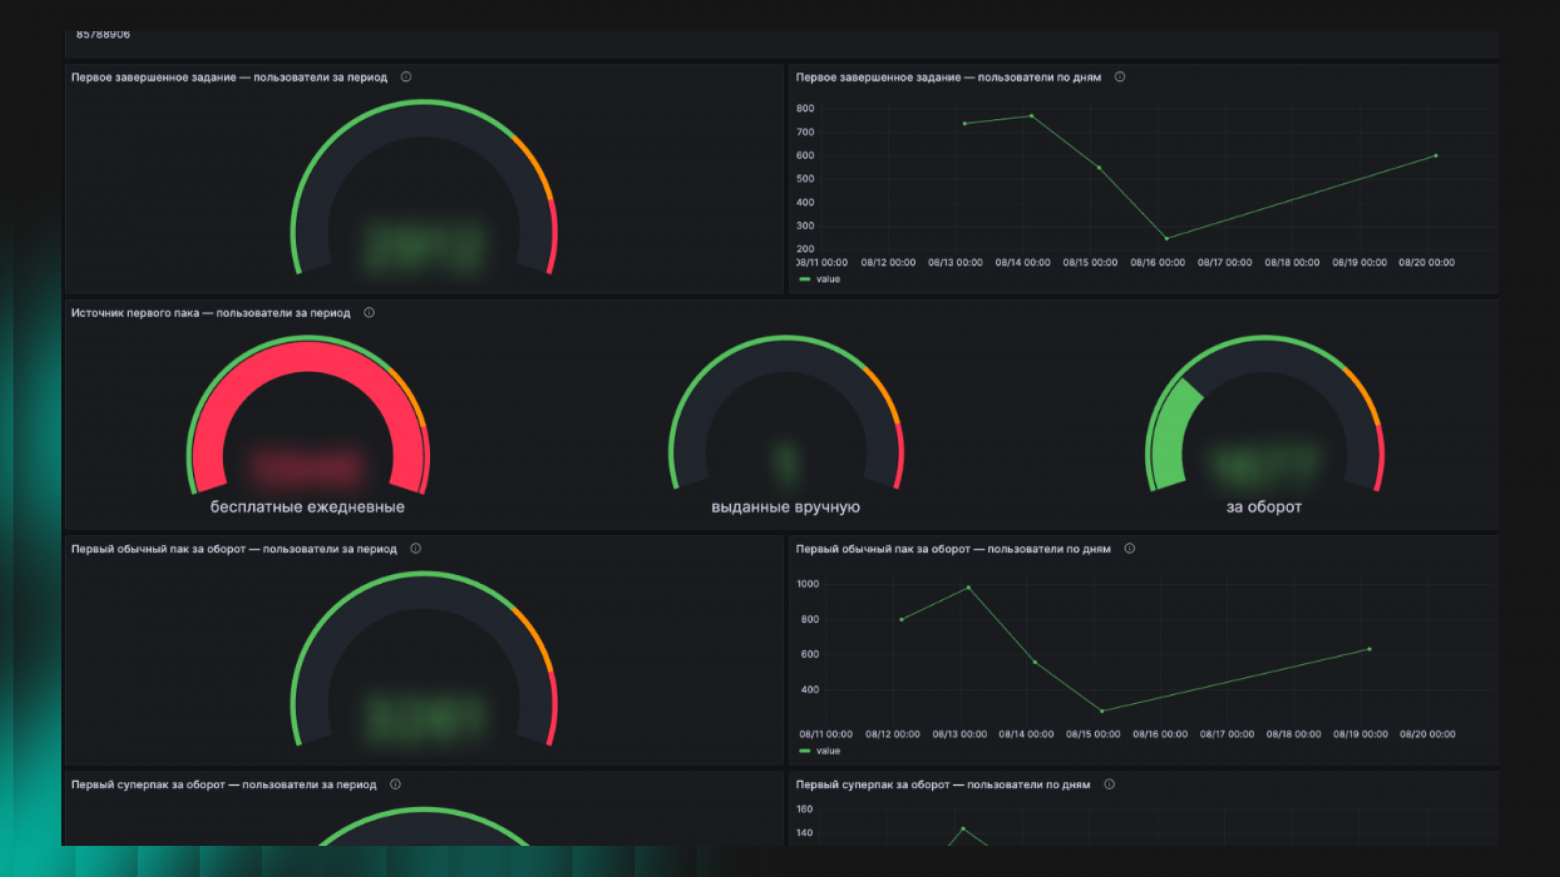Screen dimensions: 1560x877
Task: Click the «300» y-axis label
Action: pyautogui.click(x=805, y=226)
